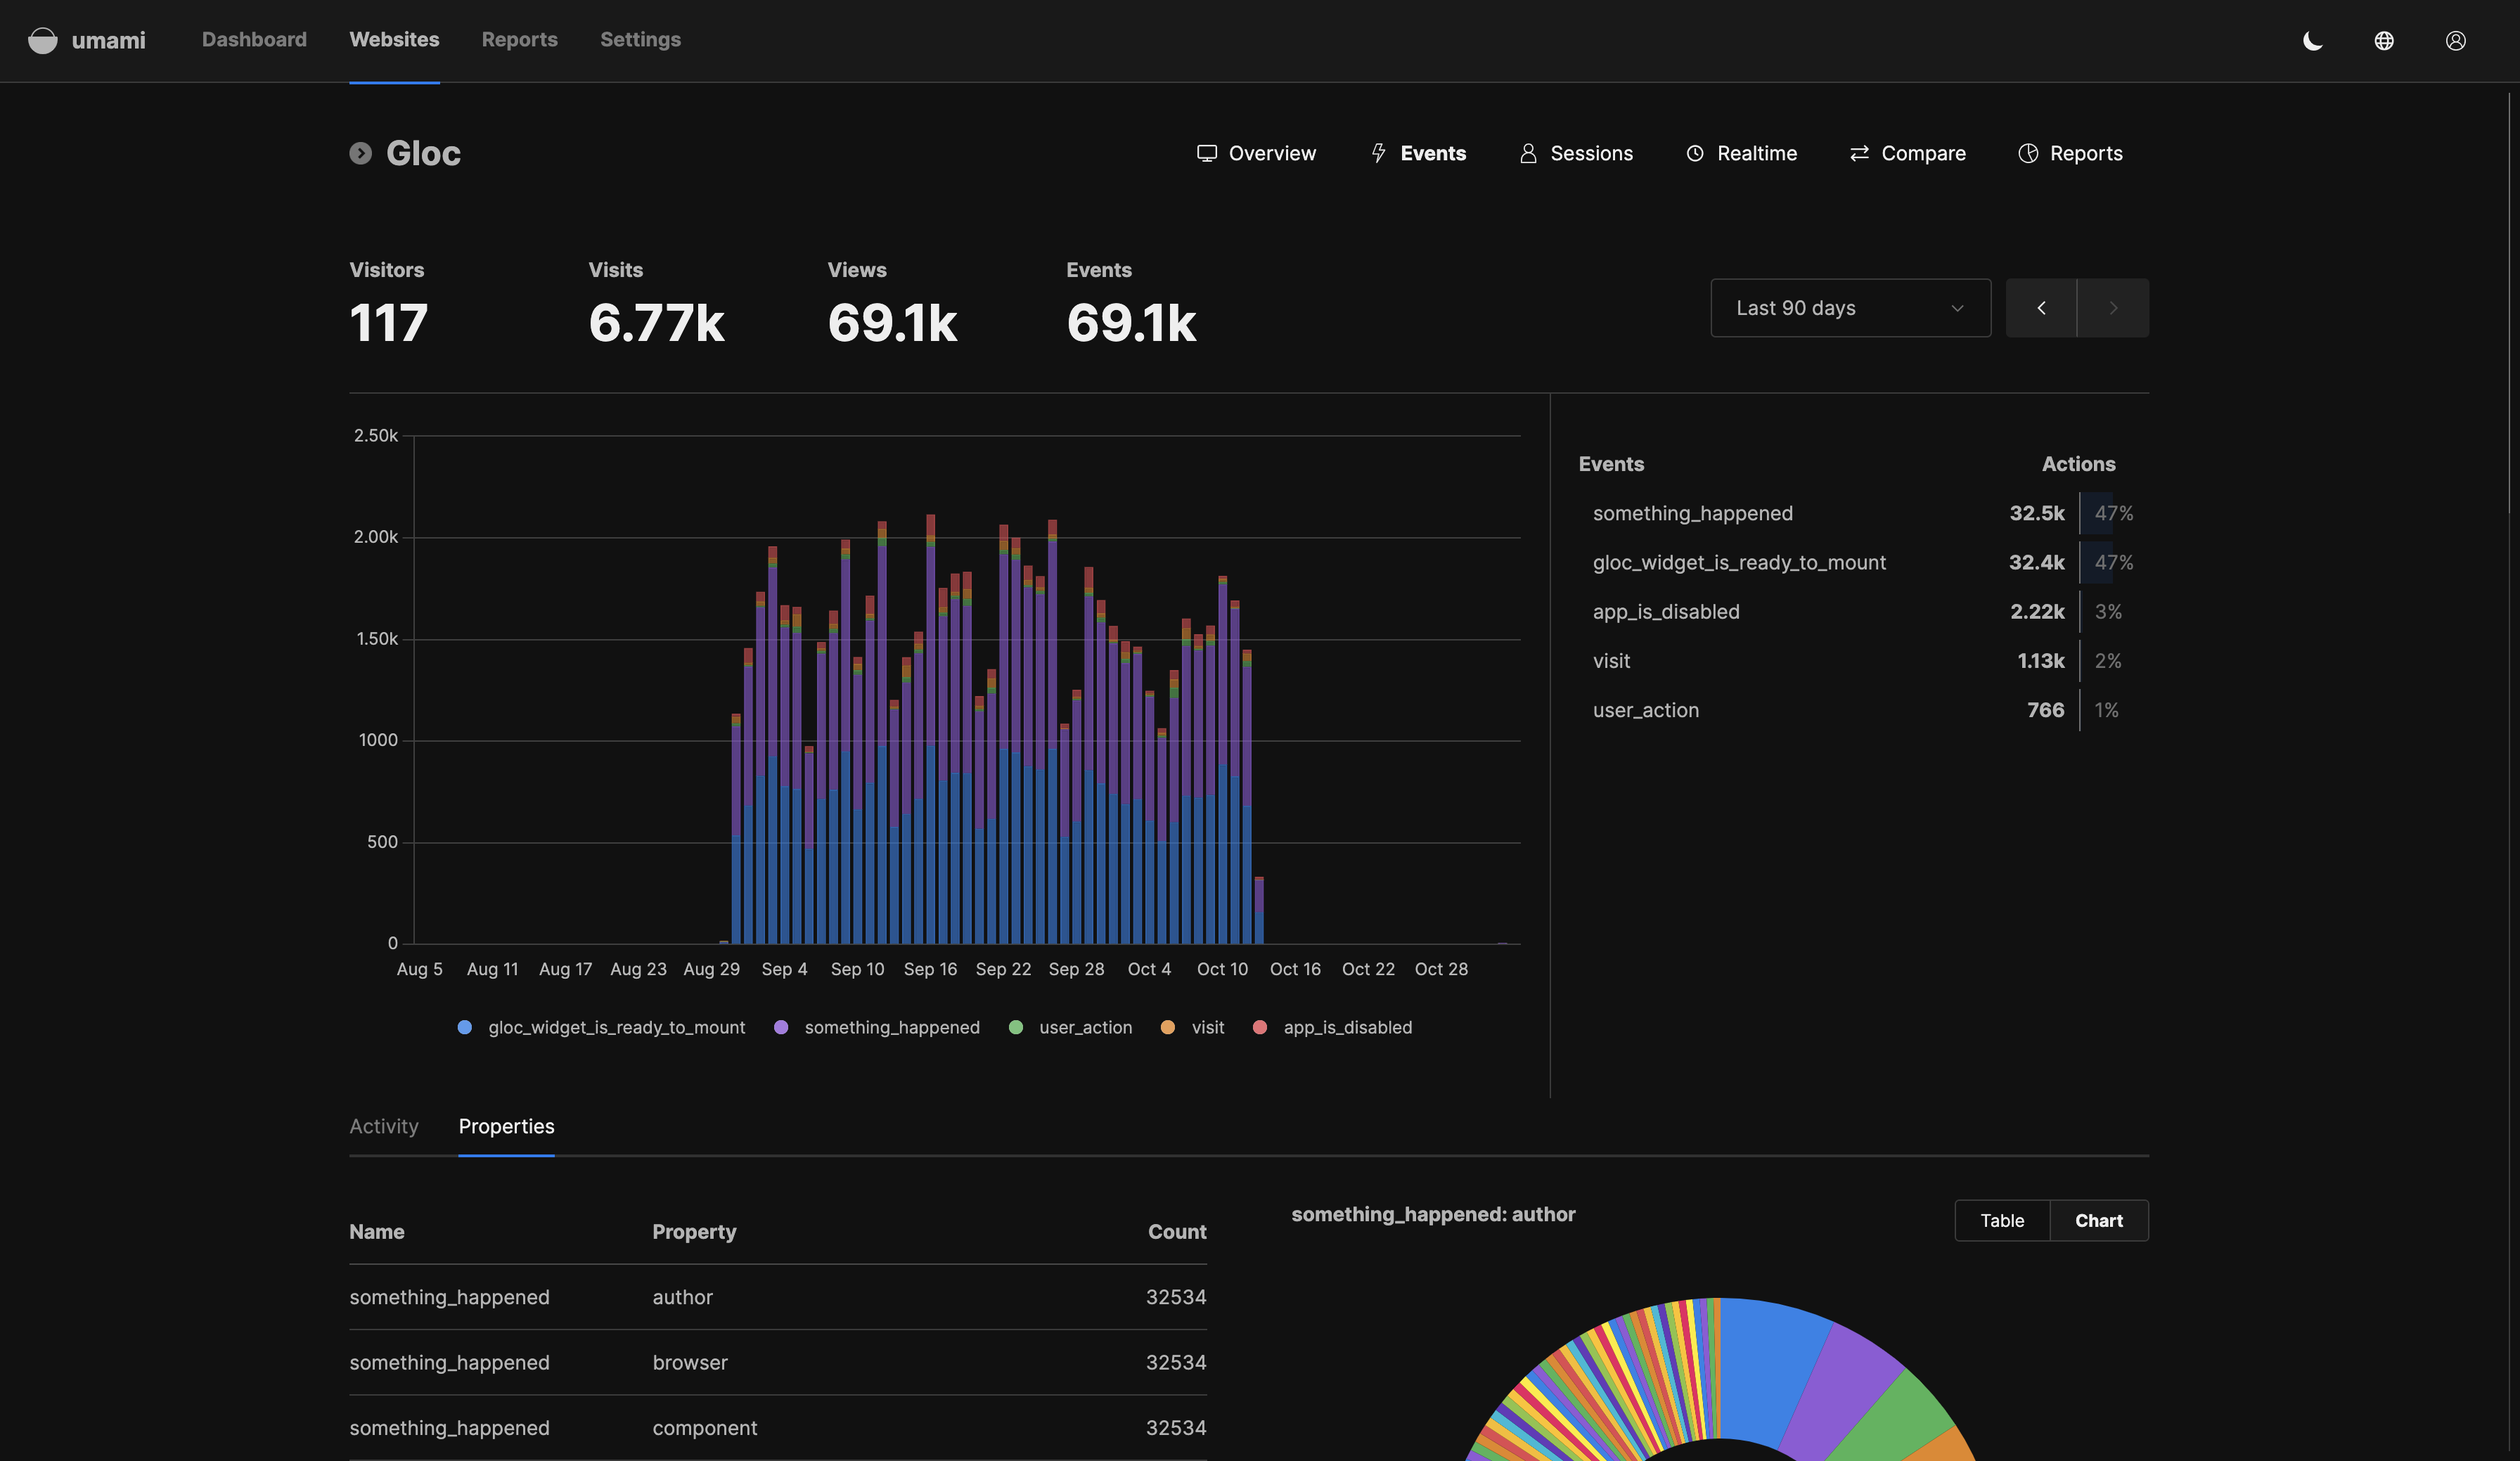Click the umami logo icon

pos(42,40)
